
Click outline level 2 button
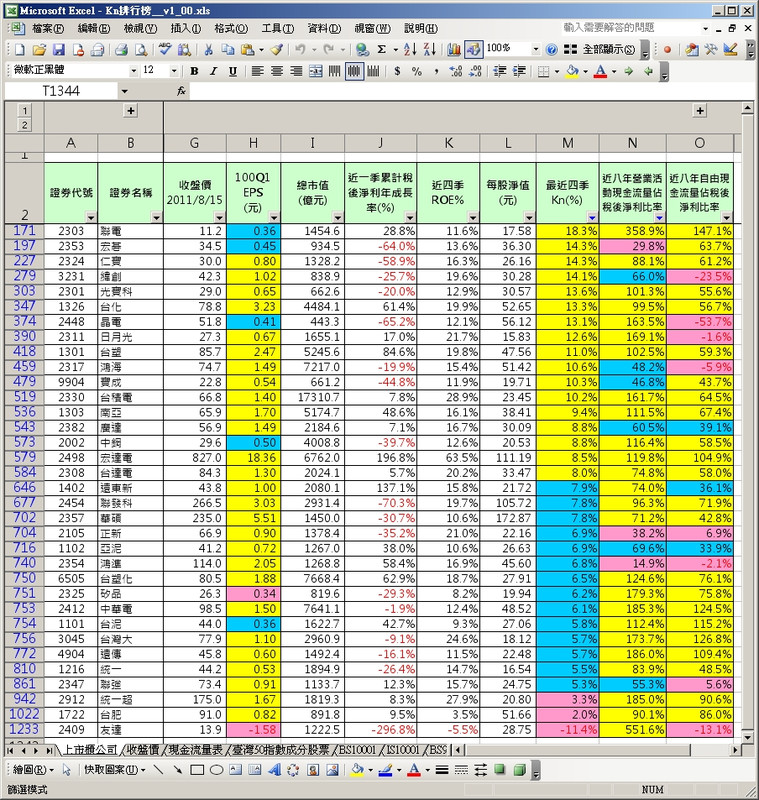point(24,125)
